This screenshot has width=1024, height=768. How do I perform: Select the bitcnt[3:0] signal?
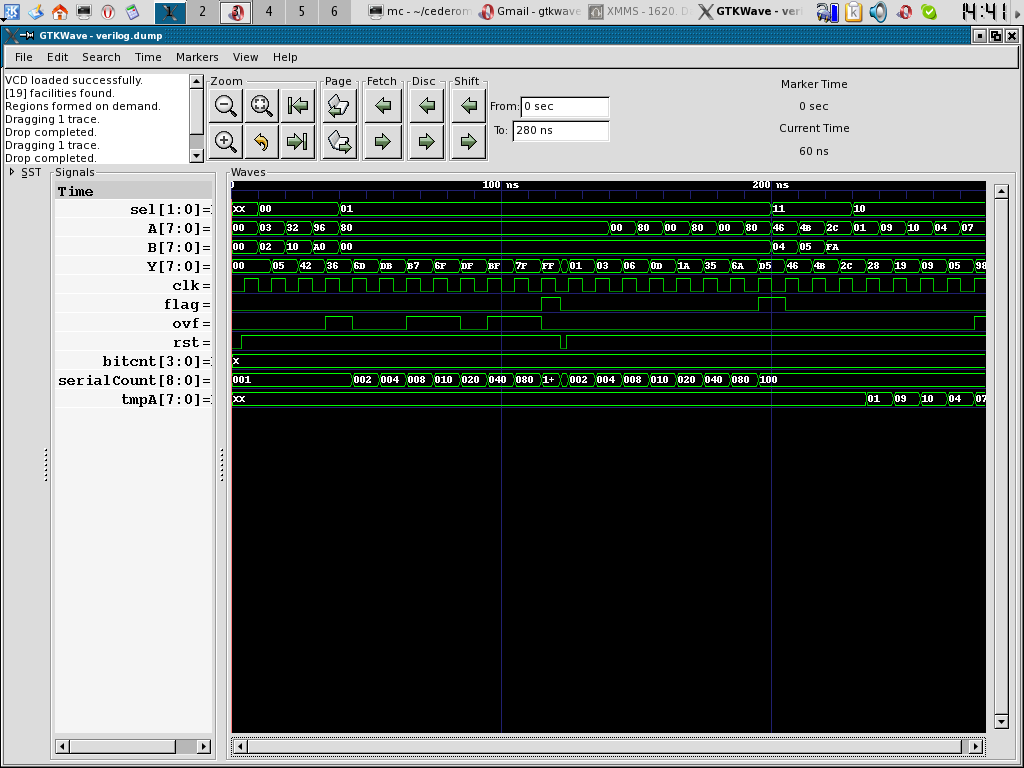[156, 361]
